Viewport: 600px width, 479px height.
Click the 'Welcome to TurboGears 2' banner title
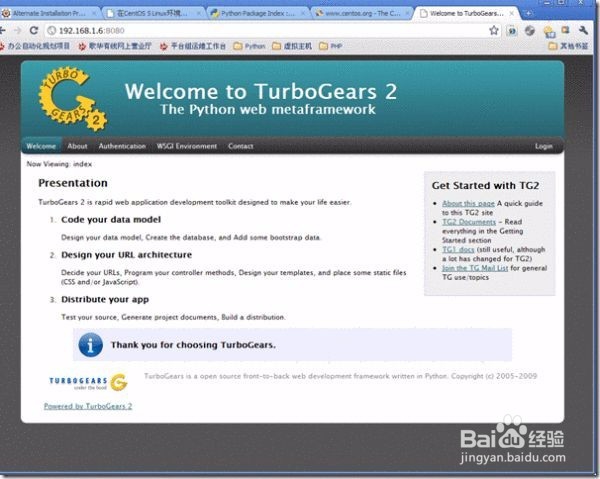(x=261, y=91)
